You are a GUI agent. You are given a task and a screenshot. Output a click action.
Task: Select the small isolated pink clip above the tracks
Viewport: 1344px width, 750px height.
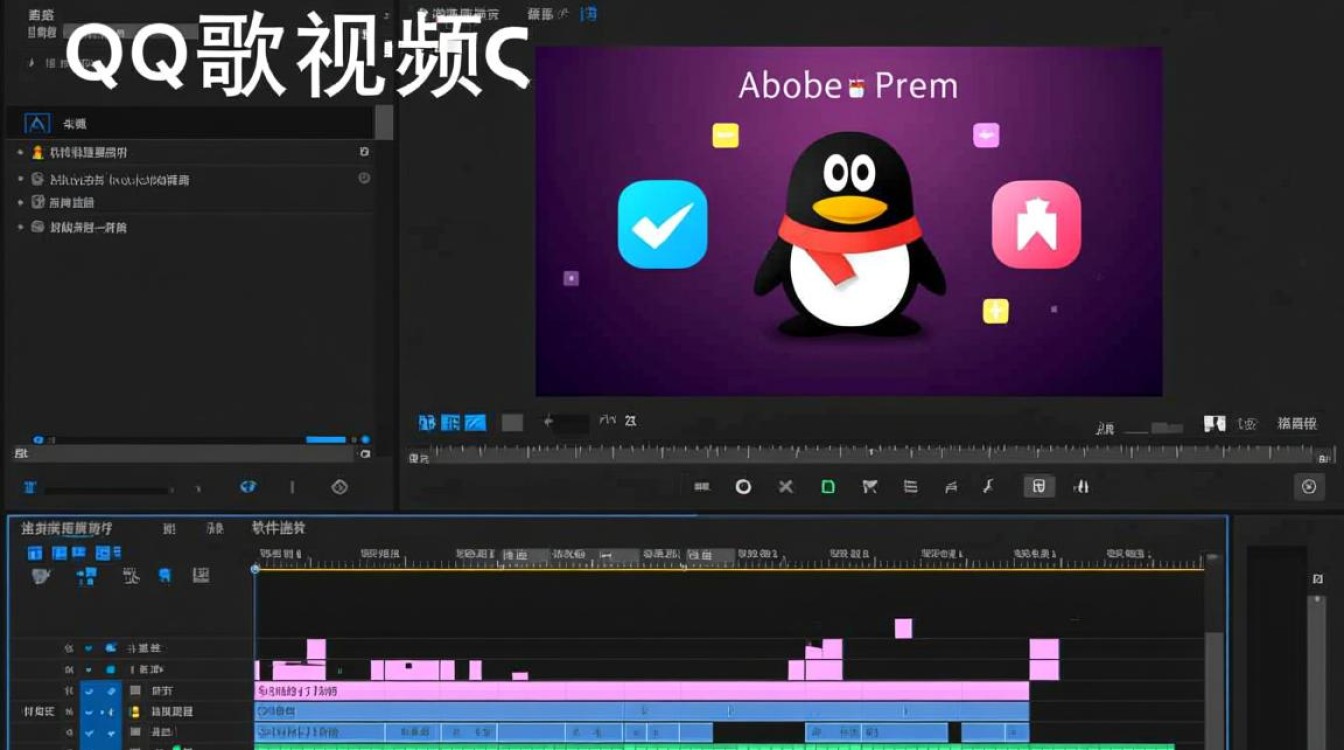[903, 628]
